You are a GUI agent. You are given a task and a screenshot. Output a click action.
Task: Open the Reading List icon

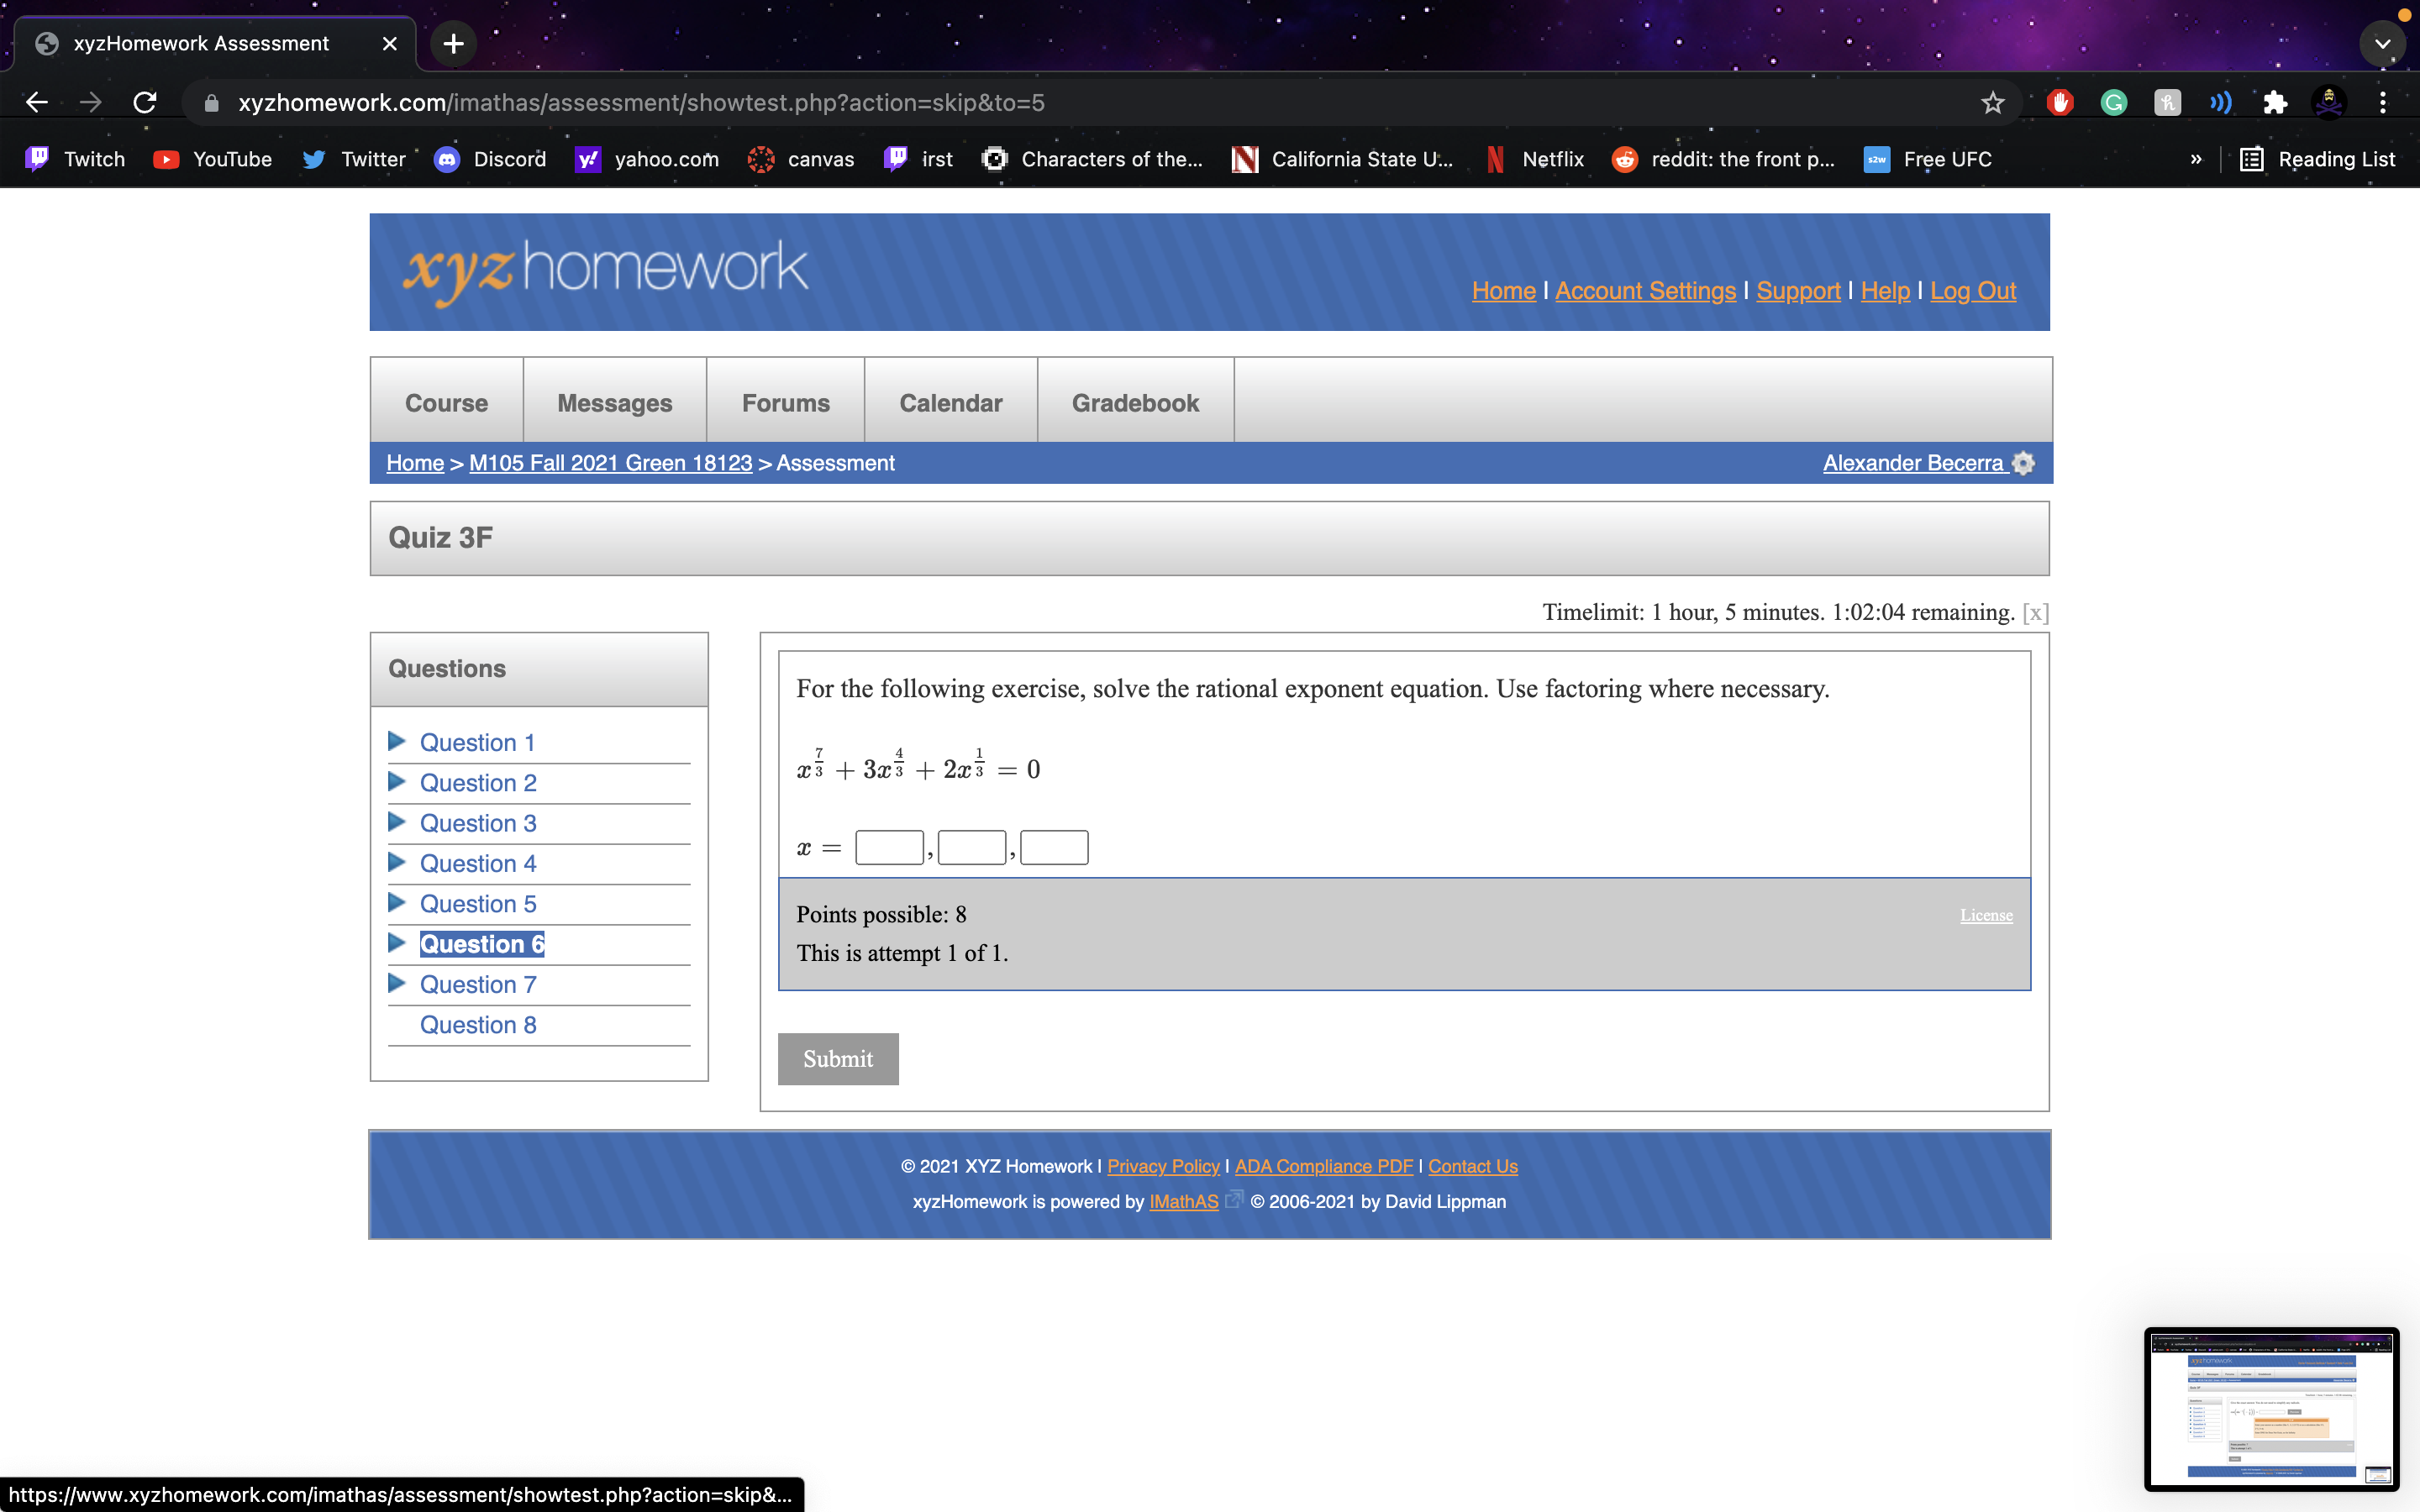2251,159
